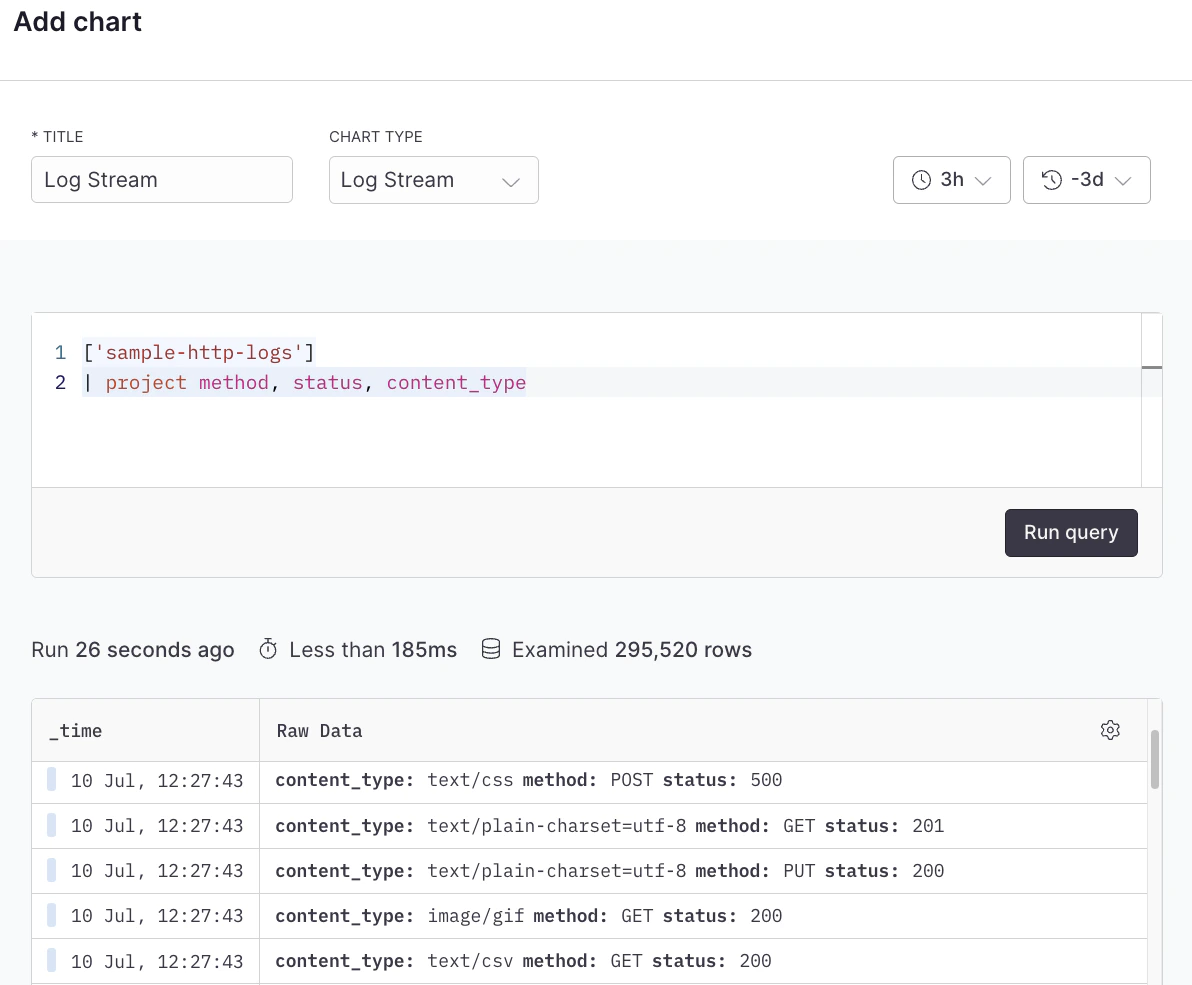Click the Title field containing "Log Stream"
Image resolution: width=1192 pixels, height=985 pixels.
(161, 179)
